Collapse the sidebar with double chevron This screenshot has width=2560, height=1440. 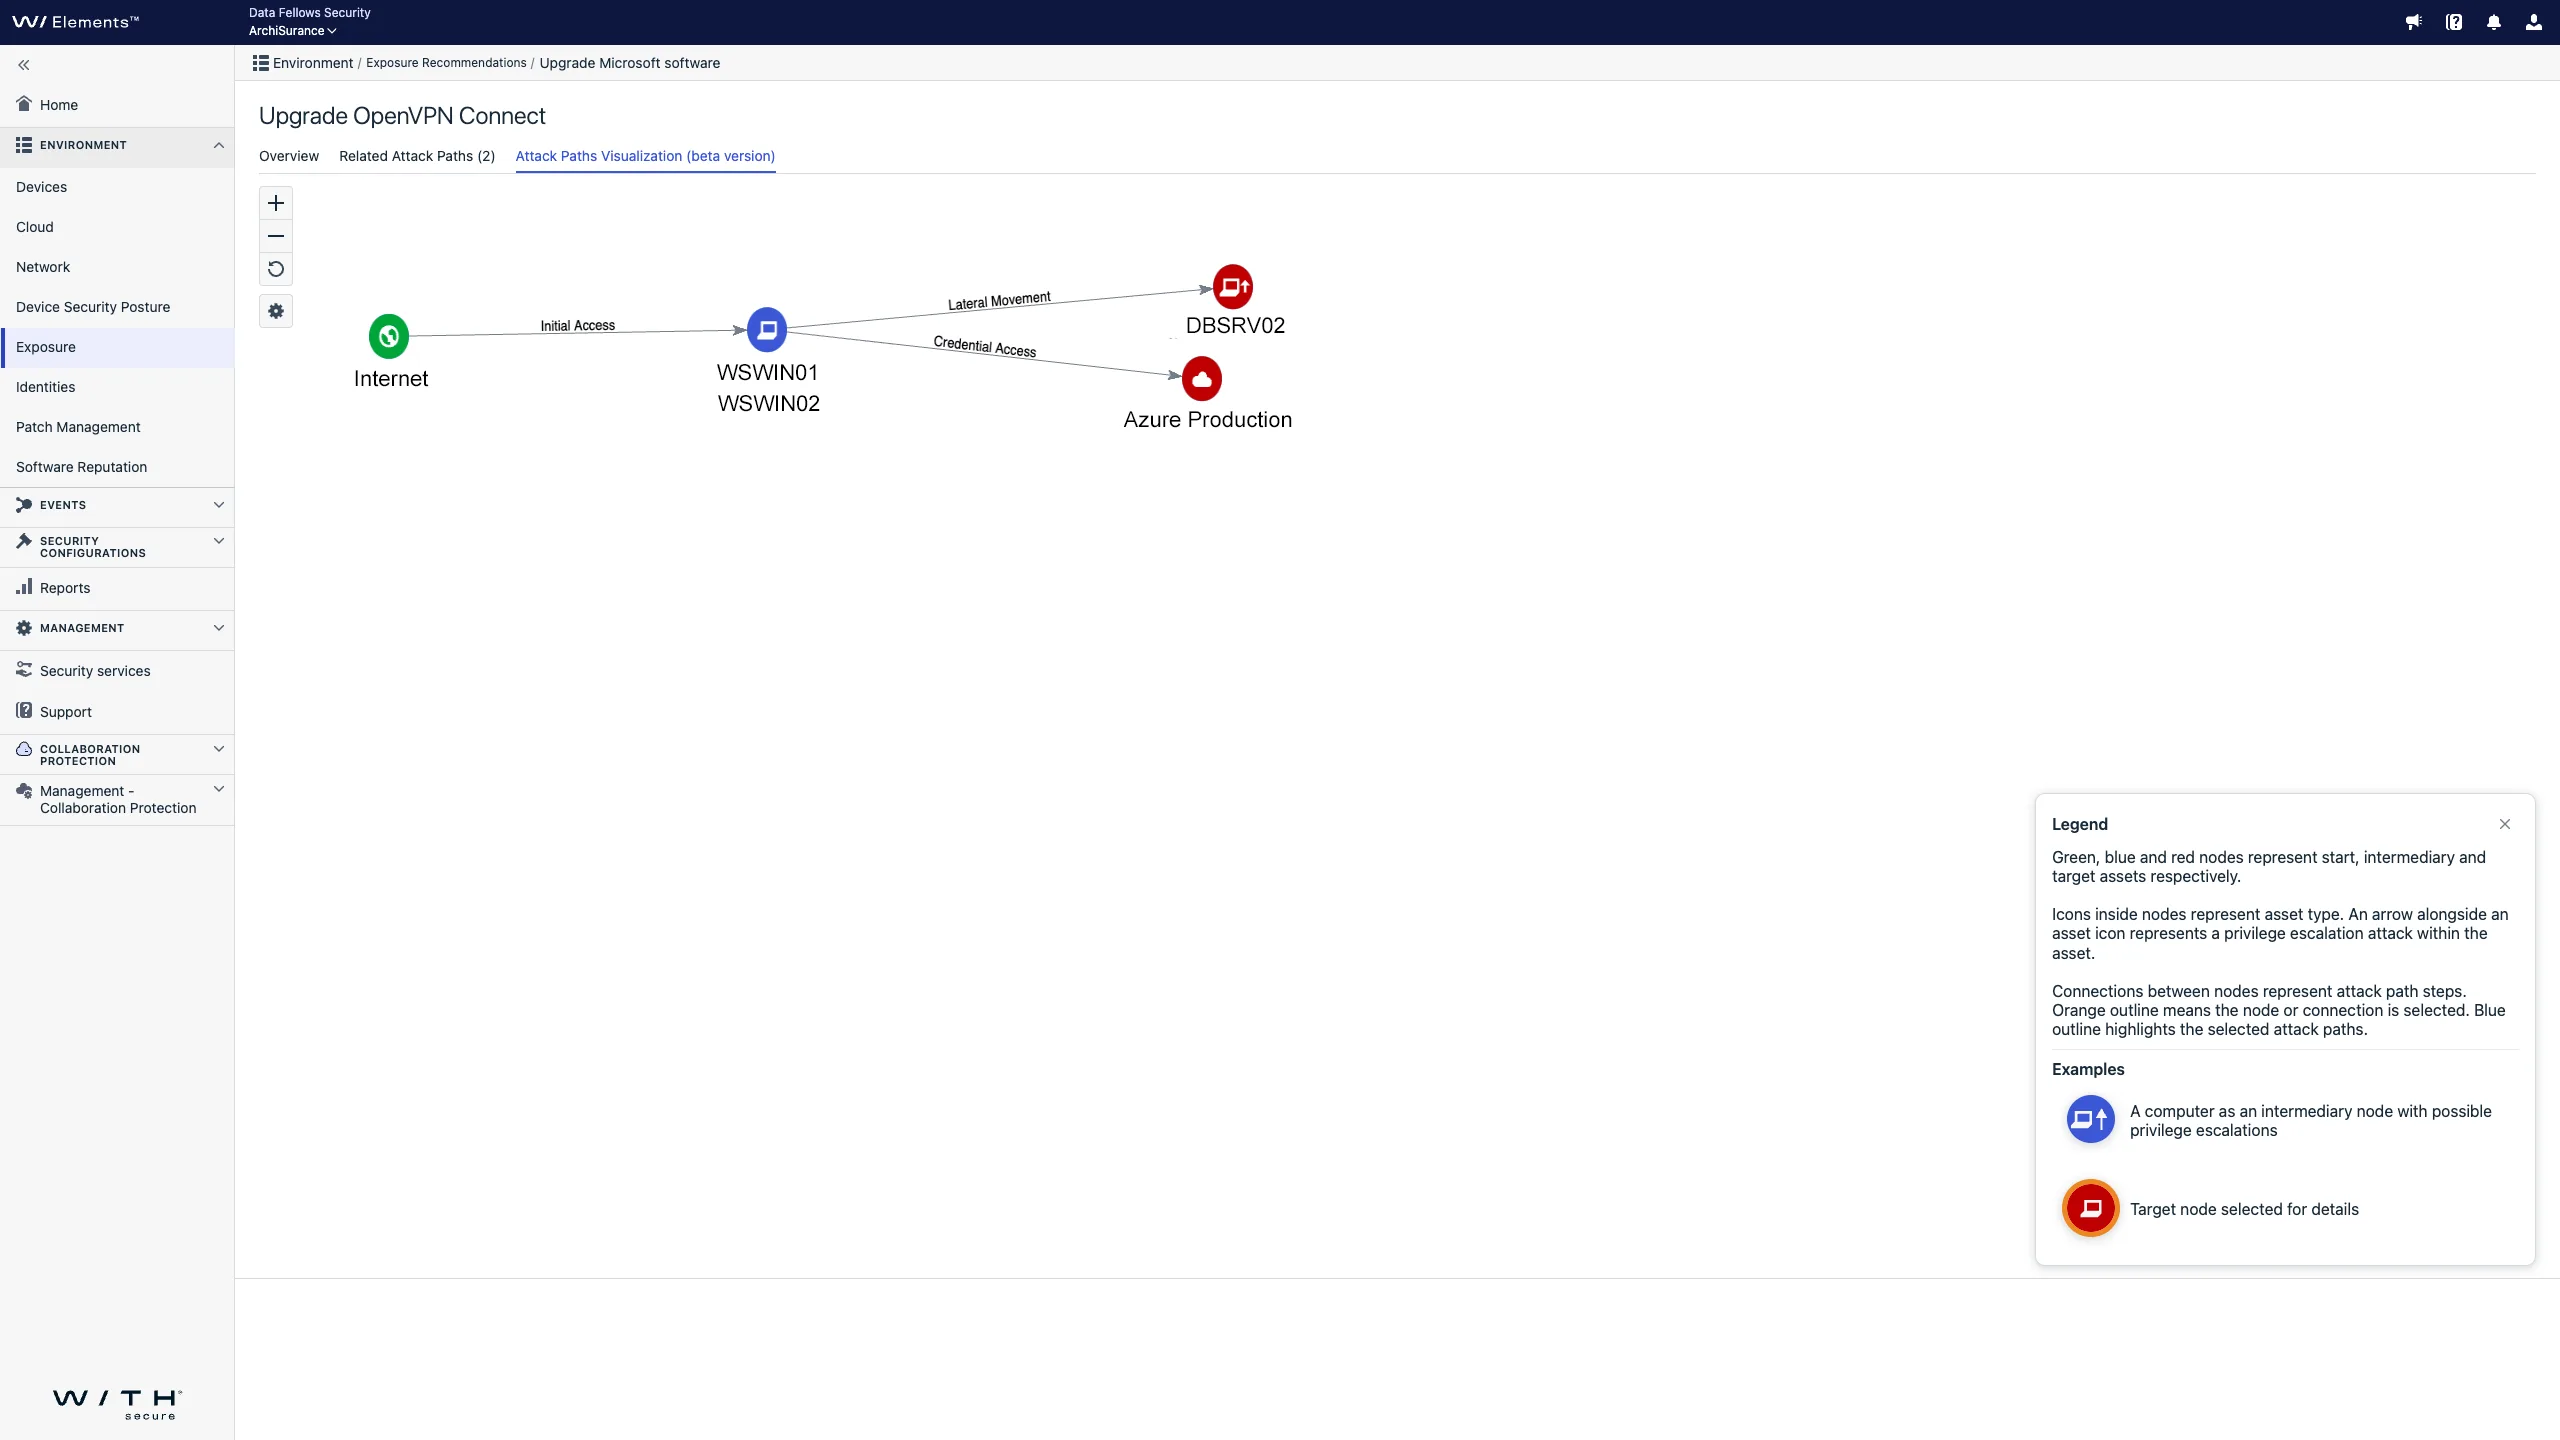(x=24, y=65)
